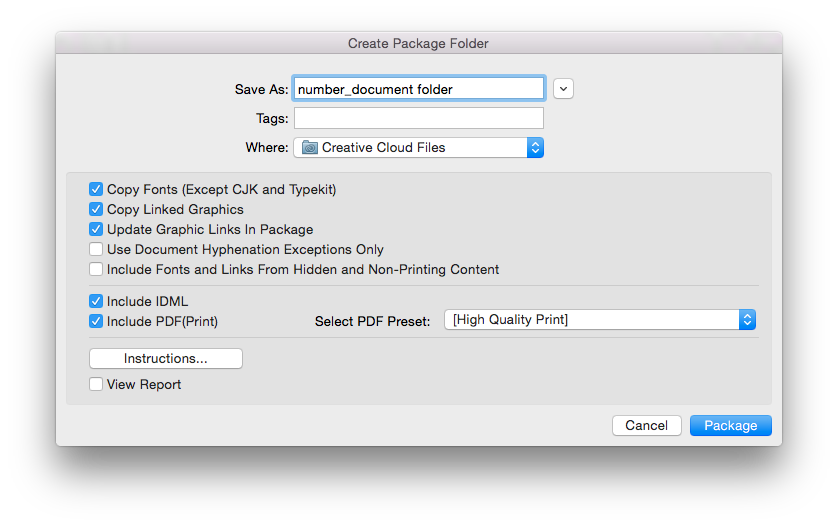Uncheck Copy Linked Graphics
Image resolution: width=838 pixels, height=526 pixels.
96,209
